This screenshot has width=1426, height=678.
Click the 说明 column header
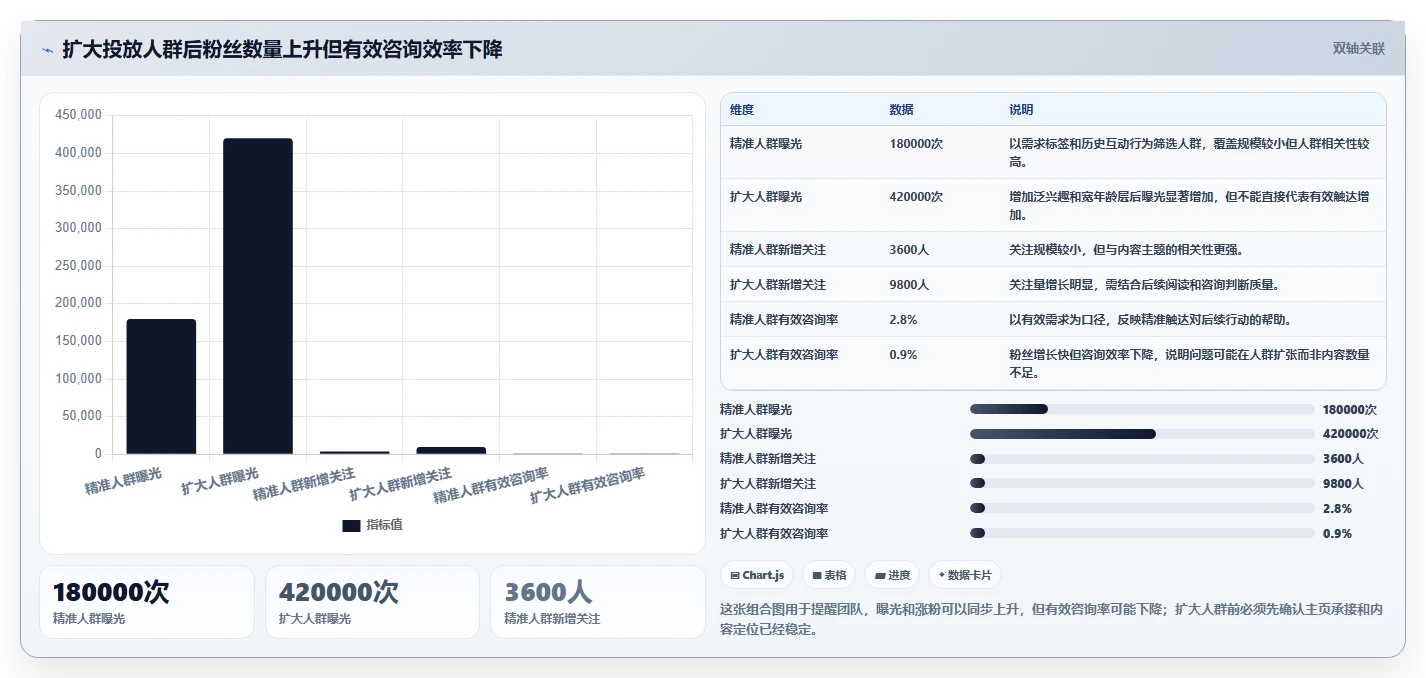(1021, 110)
